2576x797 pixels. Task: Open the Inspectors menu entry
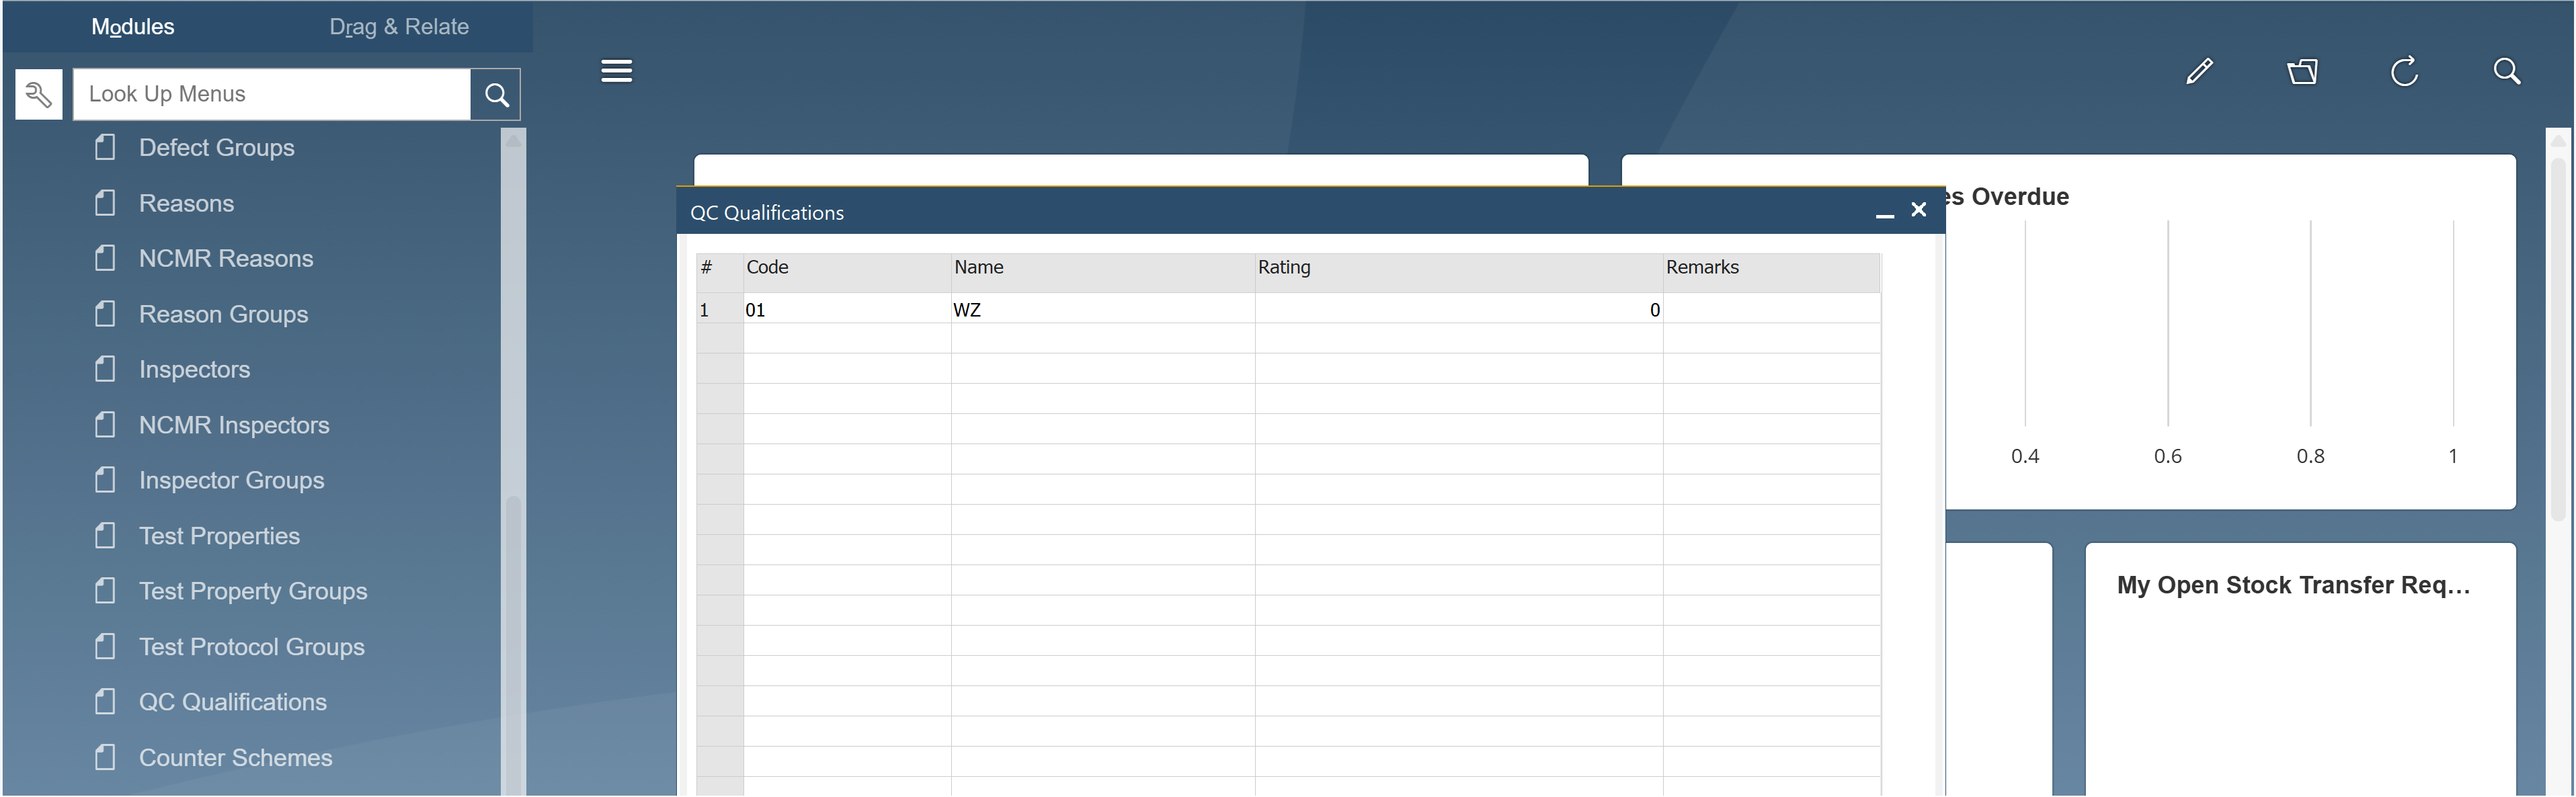tap(194, 370)
